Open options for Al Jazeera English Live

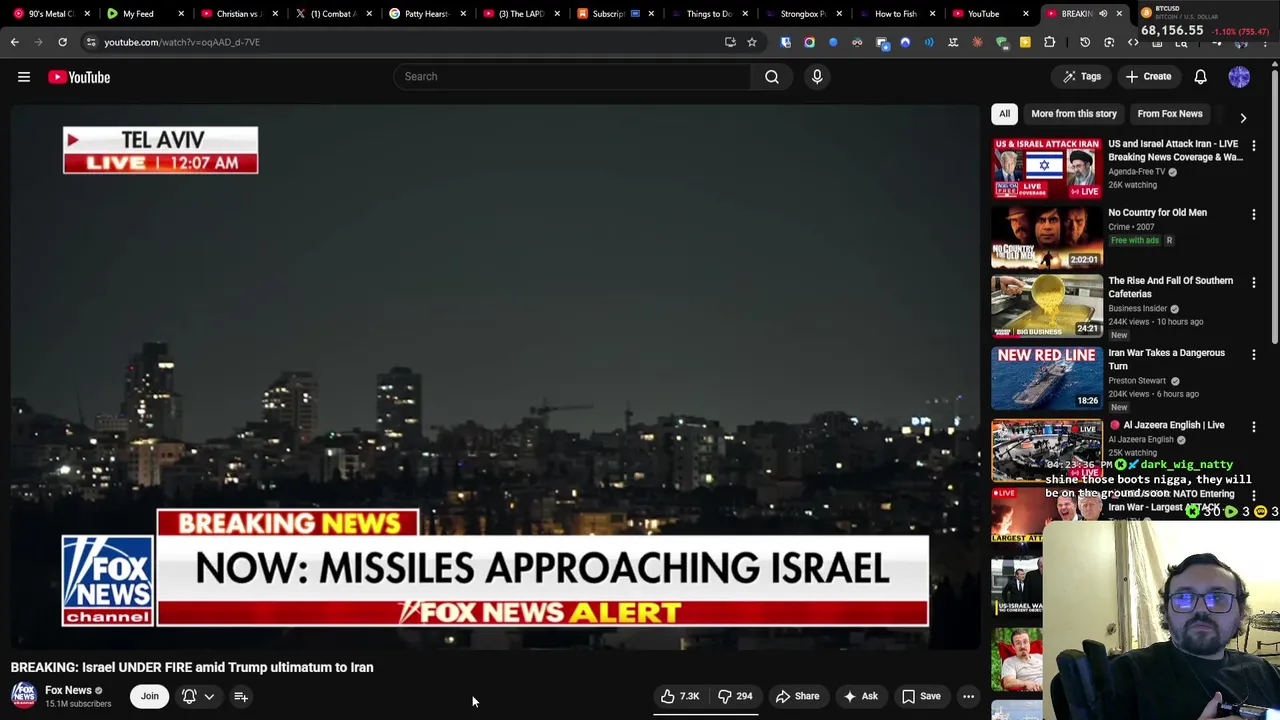[x=1254, y=426]
